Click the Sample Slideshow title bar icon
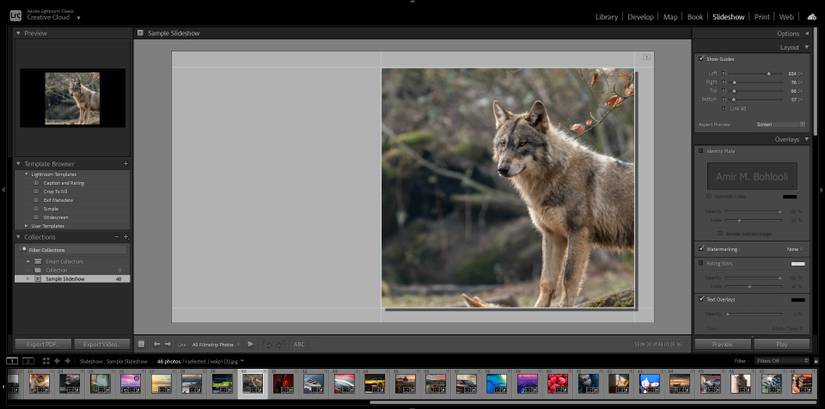Screen dimensions: 825x409 [140, 33]
